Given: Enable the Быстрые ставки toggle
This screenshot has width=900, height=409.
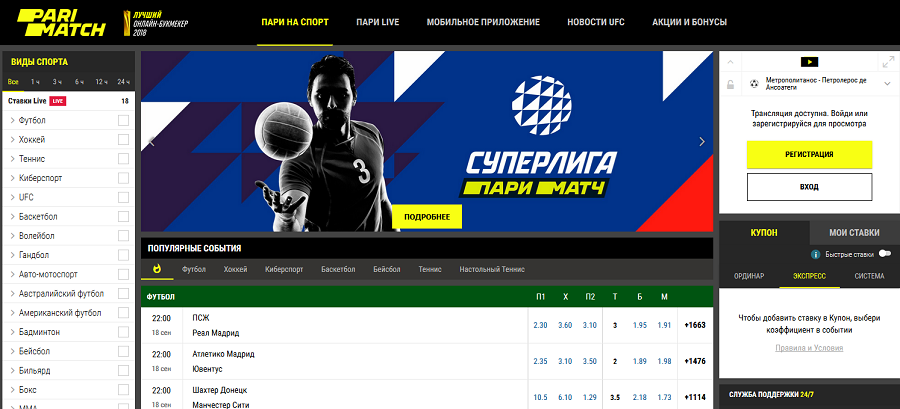Looking at the screenshot, I should pos(884,254).
